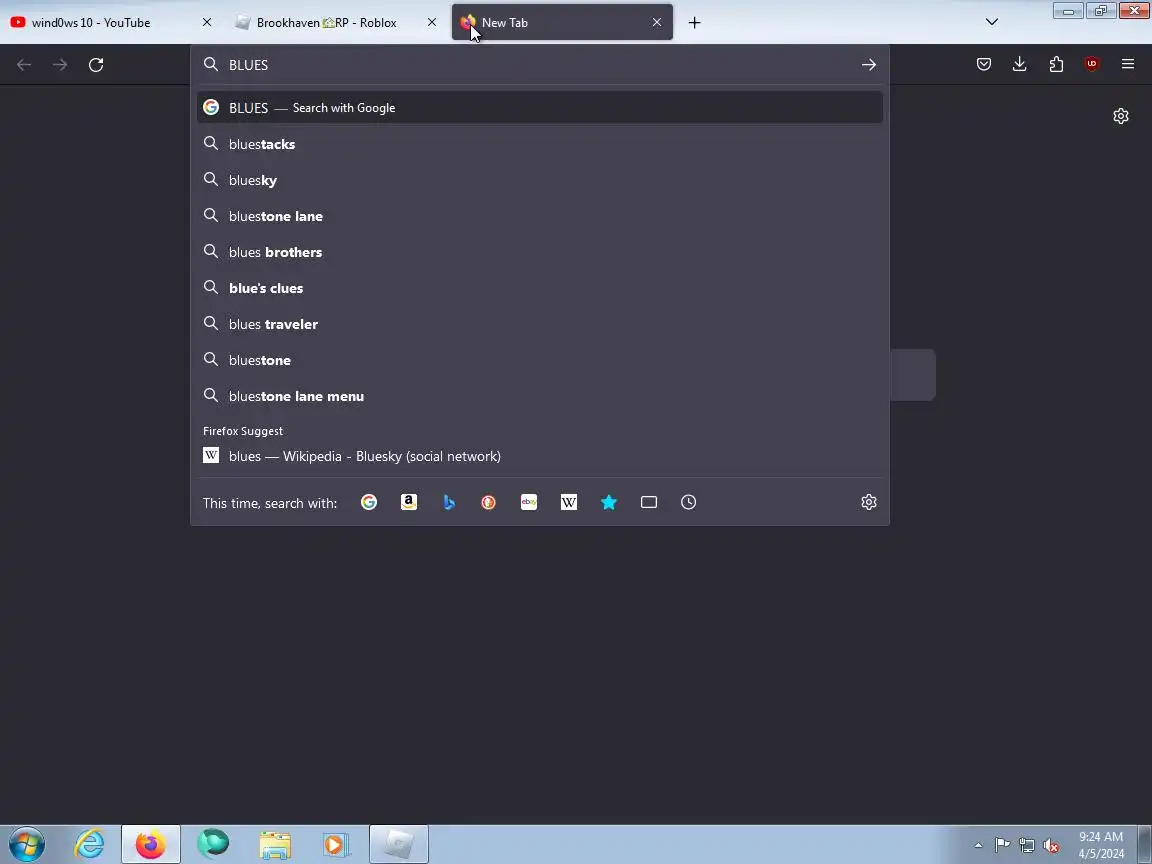The image size is (1152, 864).
Task: Select the New Tab tab
Action: [562, 23]
